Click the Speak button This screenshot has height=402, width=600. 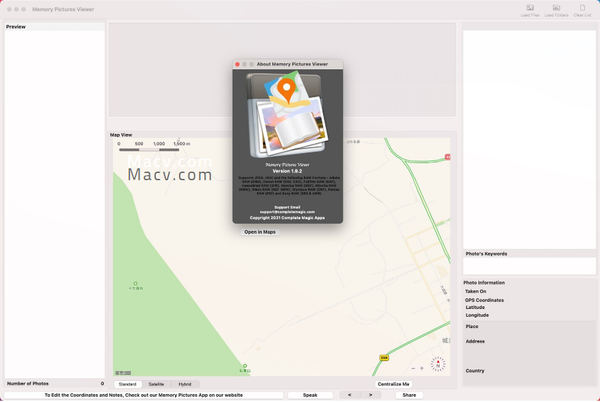tap(310, 395)
